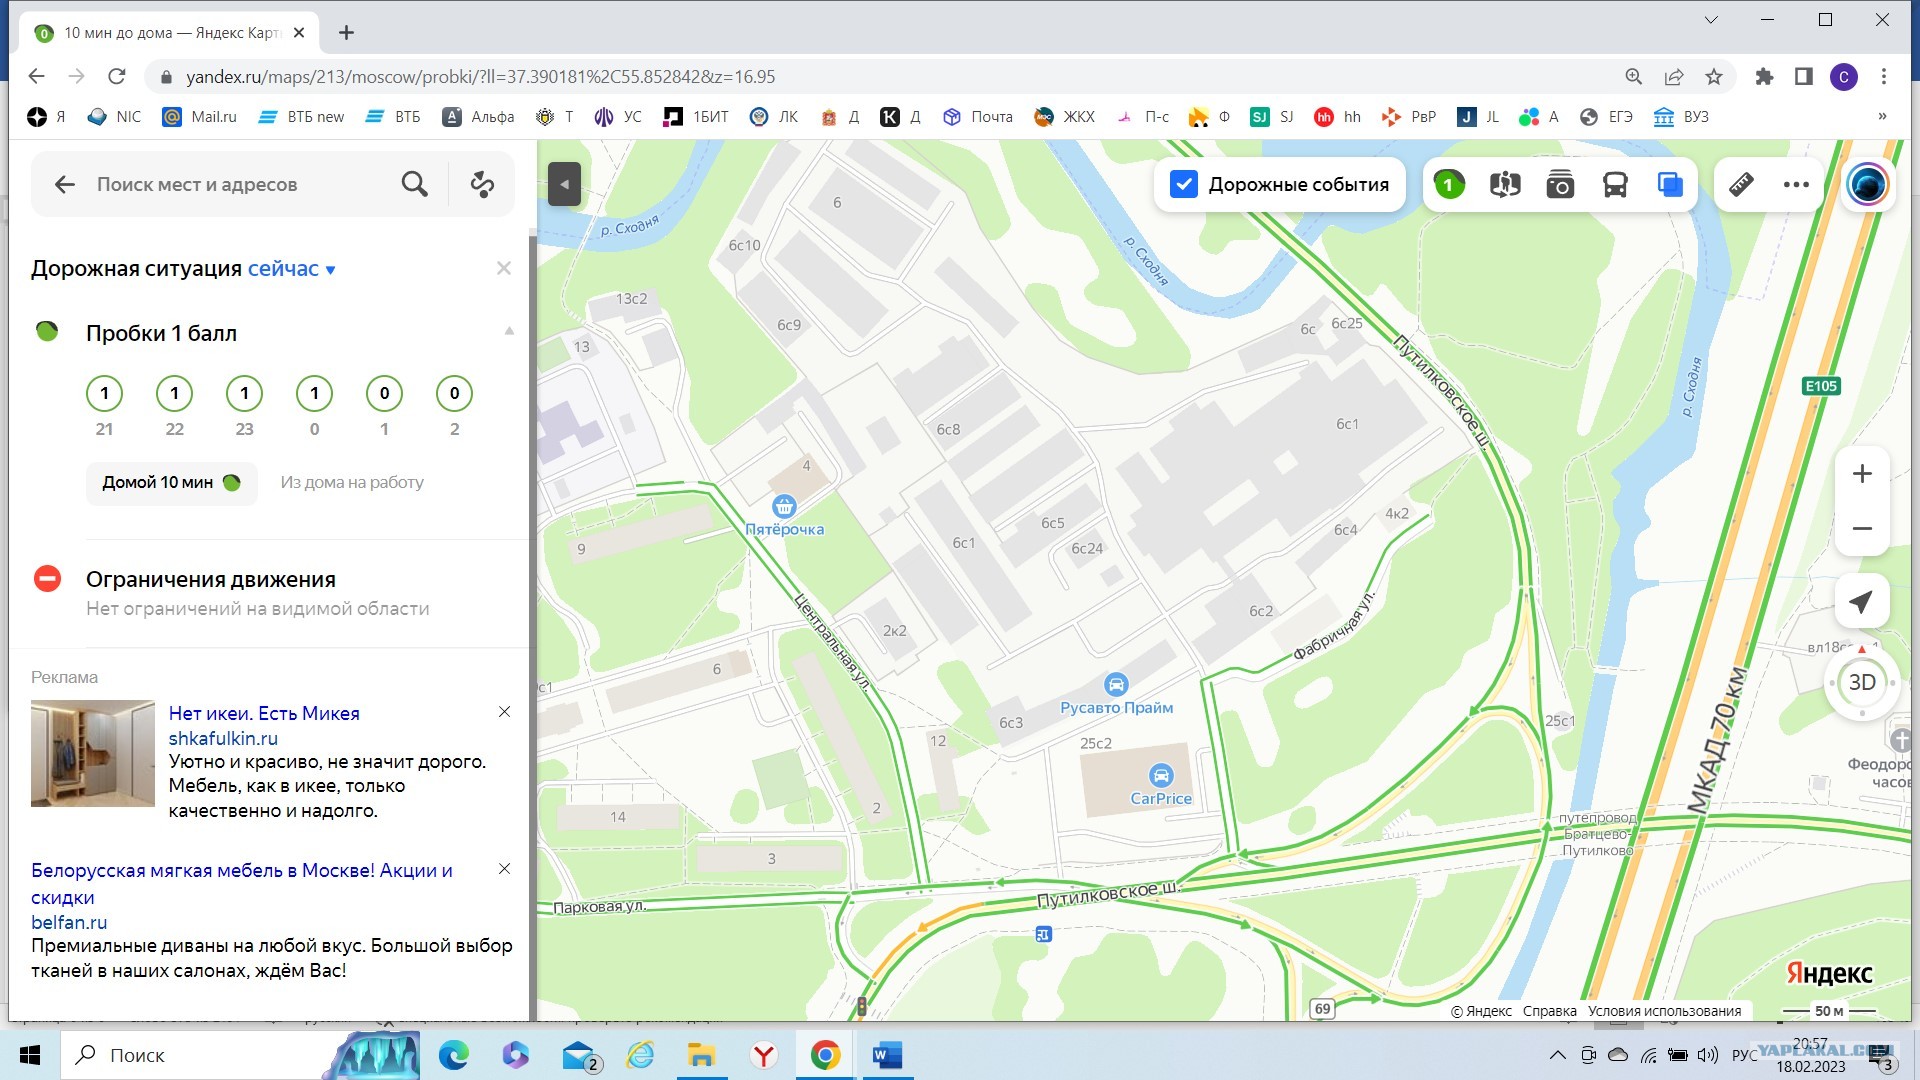Viewport: 1920px width, 1080px height.
Task: Select the traffic forecast for hour 22
Action: (x=174, y=393)
